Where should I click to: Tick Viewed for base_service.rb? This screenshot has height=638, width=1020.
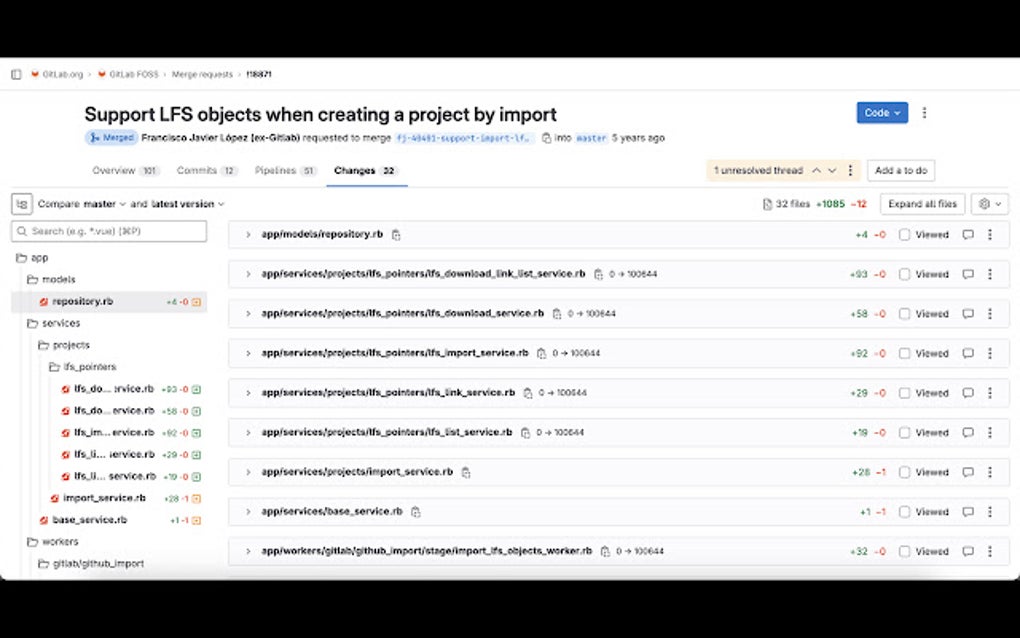click(904, 512)
